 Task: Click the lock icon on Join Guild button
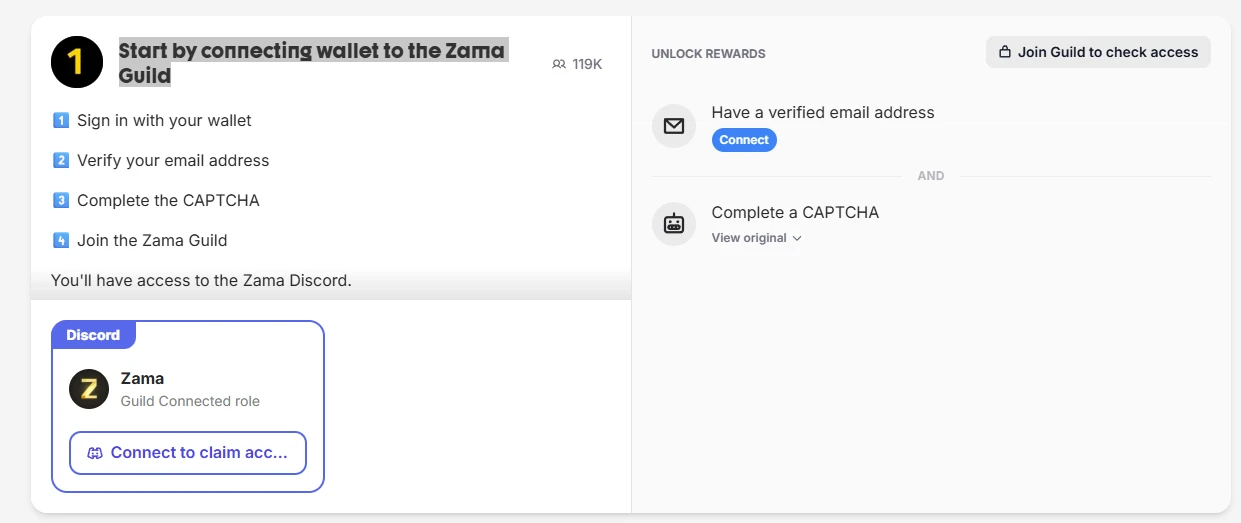tap(1005, 52)
